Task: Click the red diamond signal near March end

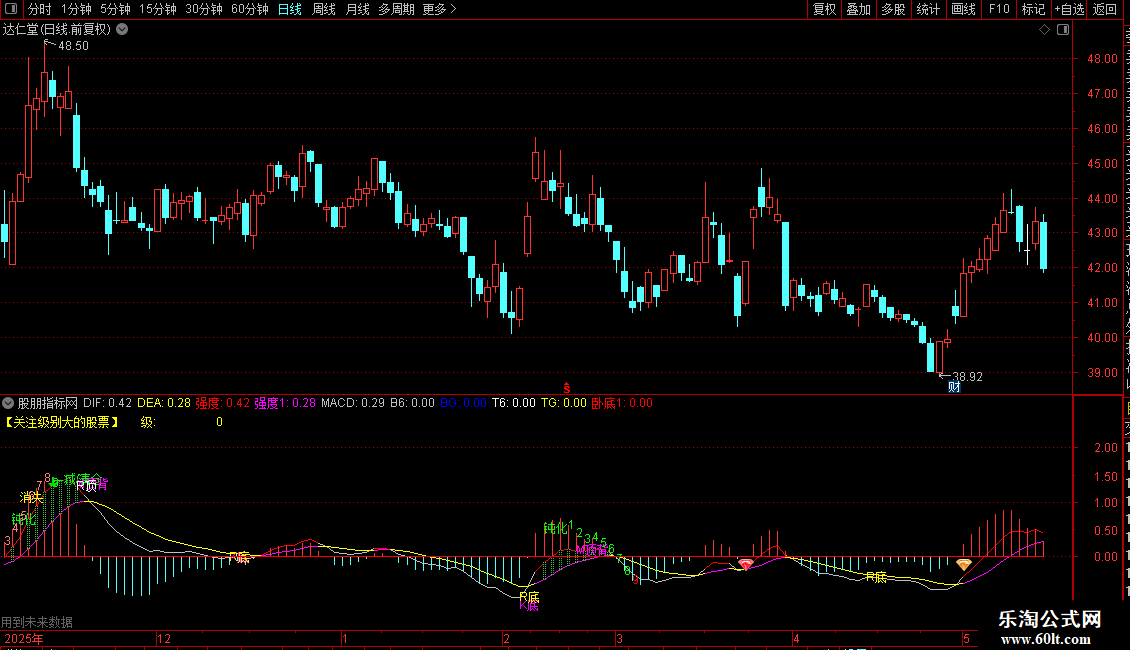Action: coord(745,564)
